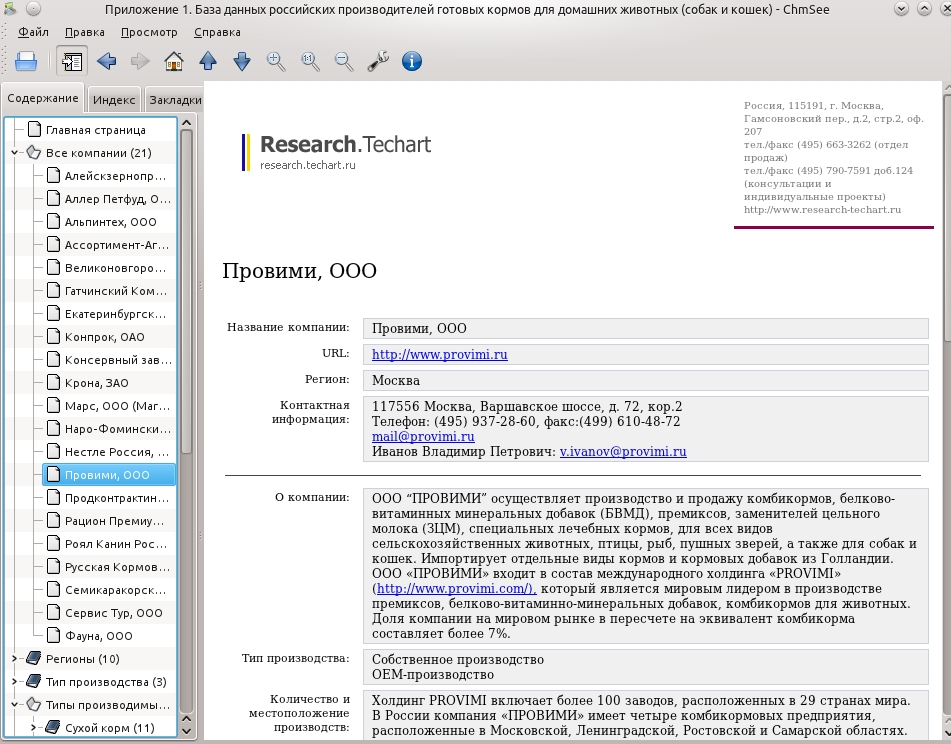Screen dimensions: 951x744
Task: Open Конпрок, ОАО page
Action: 104,337
